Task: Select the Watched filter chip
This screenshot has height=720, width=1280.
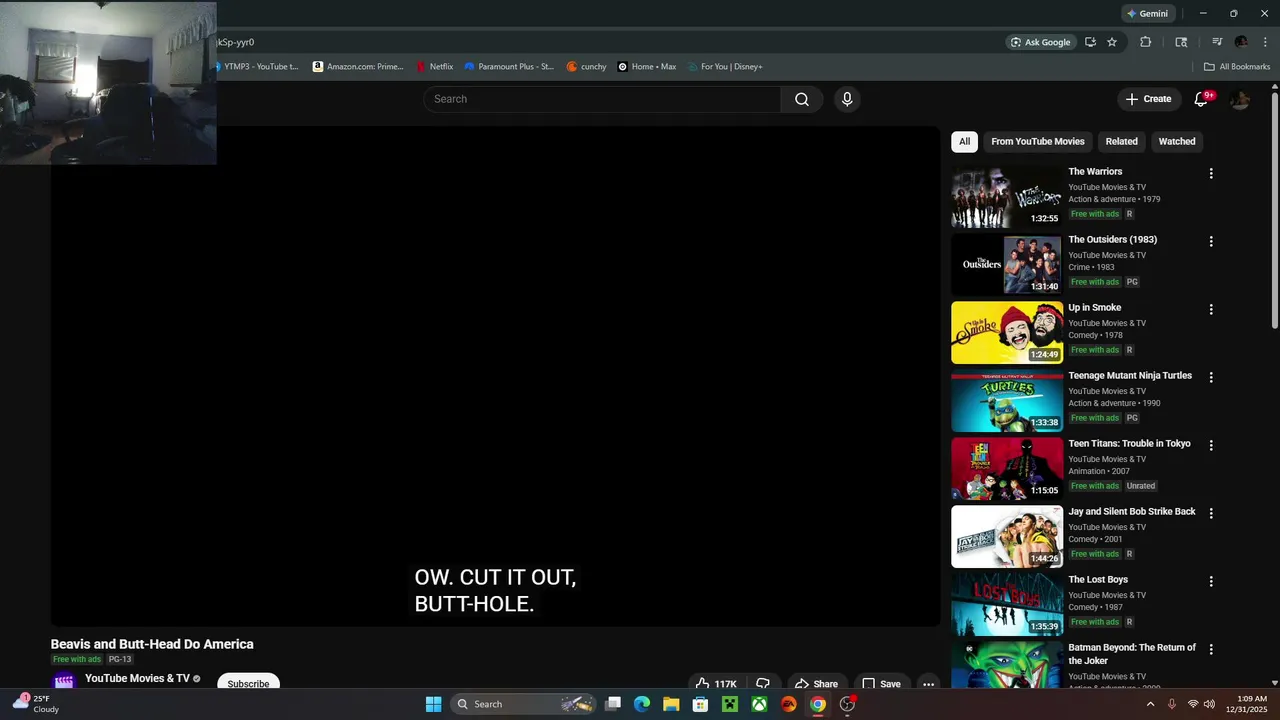Action: 1177,141
